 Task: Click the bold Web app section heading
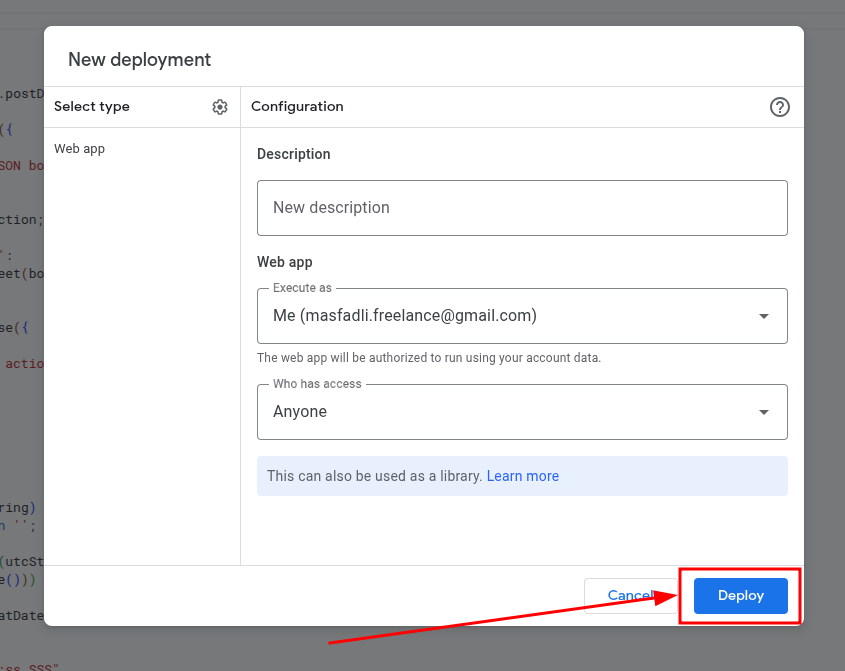pos(285,262)
